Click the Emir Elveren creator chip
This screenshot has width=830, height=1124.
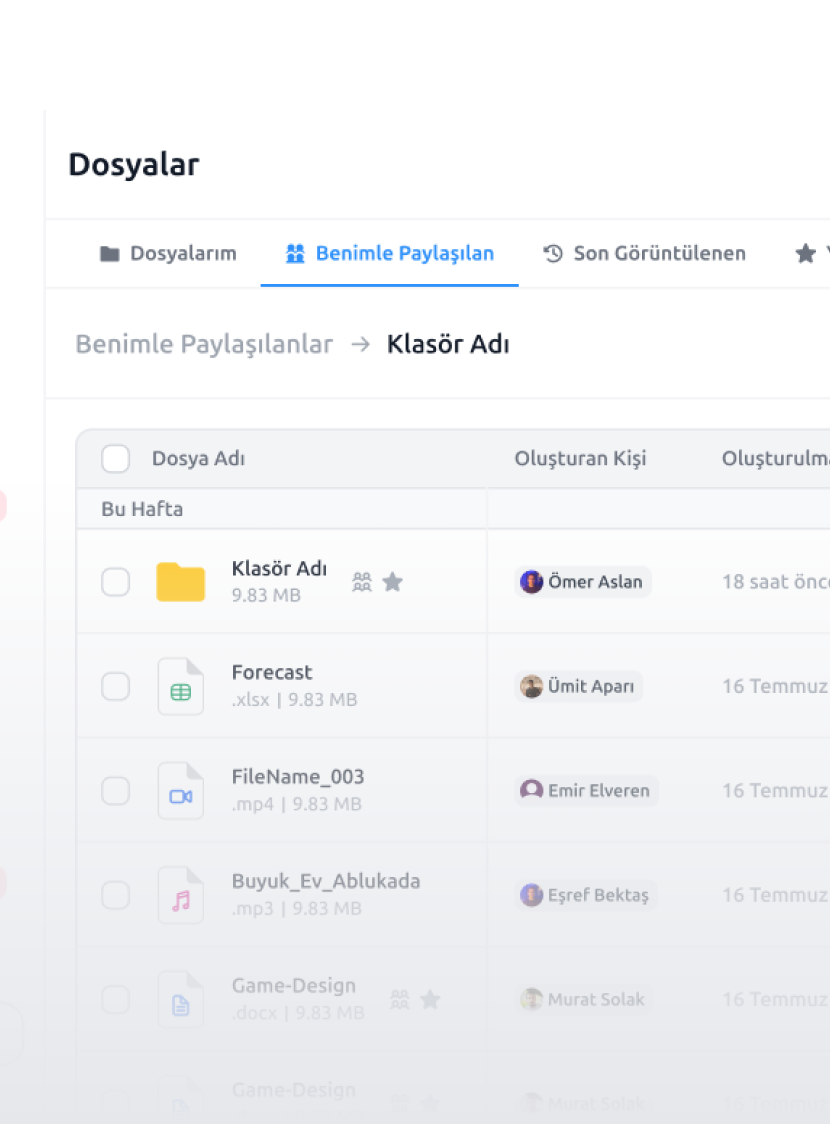coord(586,791)
